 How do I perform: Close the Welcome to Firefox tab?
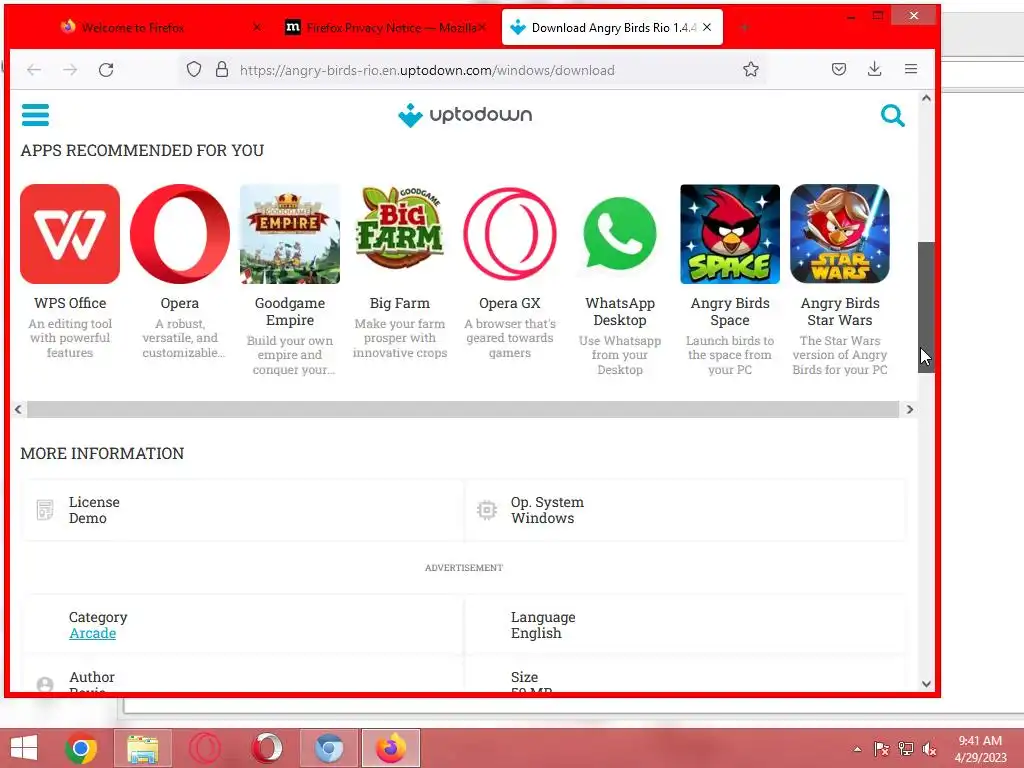click(x=257, y=27)
